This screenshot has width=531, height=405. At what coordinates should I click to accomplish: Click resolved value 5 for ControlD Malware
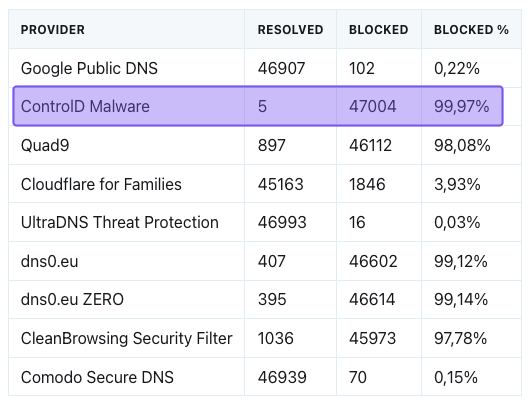pyautogui.click(x=262, y=106)
